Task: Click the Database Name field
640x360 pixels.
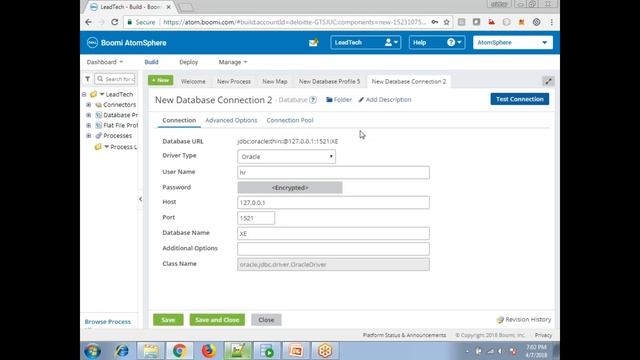Action: (x=333, y=233)
